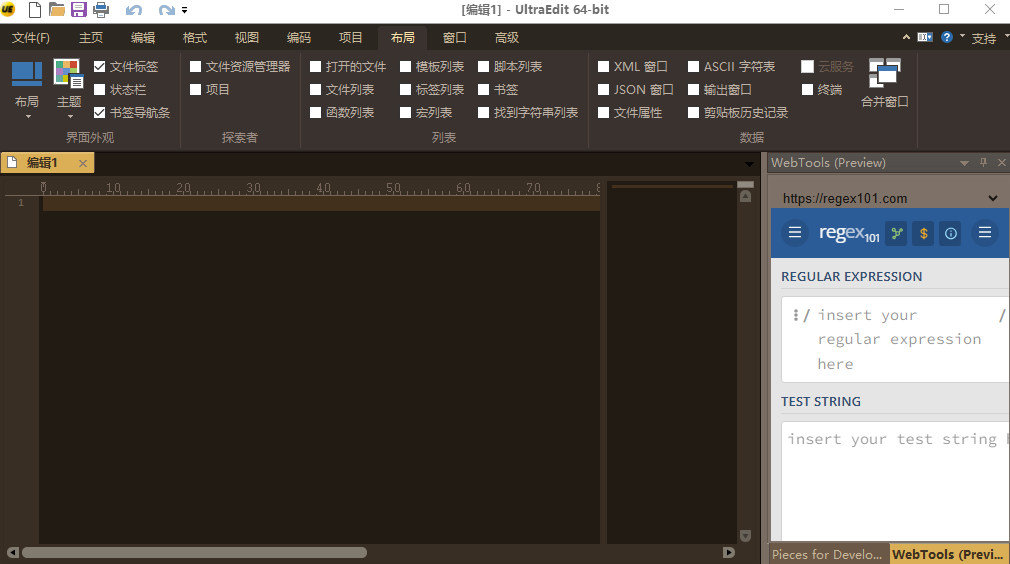Click horizontal scrollbar right arrow
1010x564 pixels.
point(729,552)
